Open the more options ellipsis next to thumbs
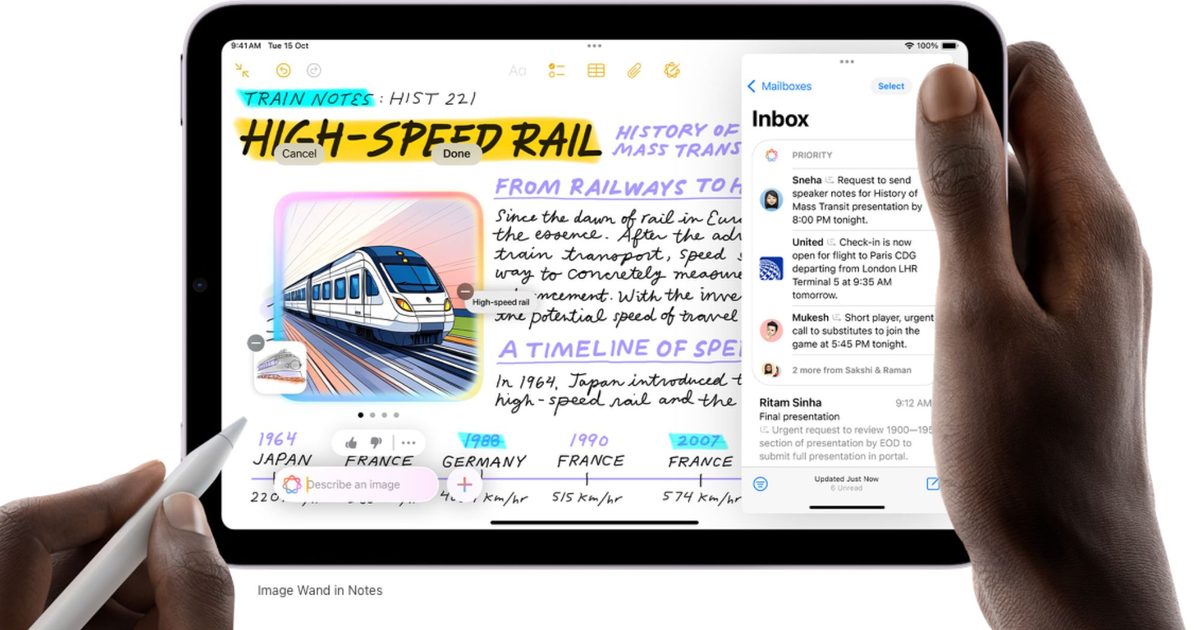 point(408,442)
